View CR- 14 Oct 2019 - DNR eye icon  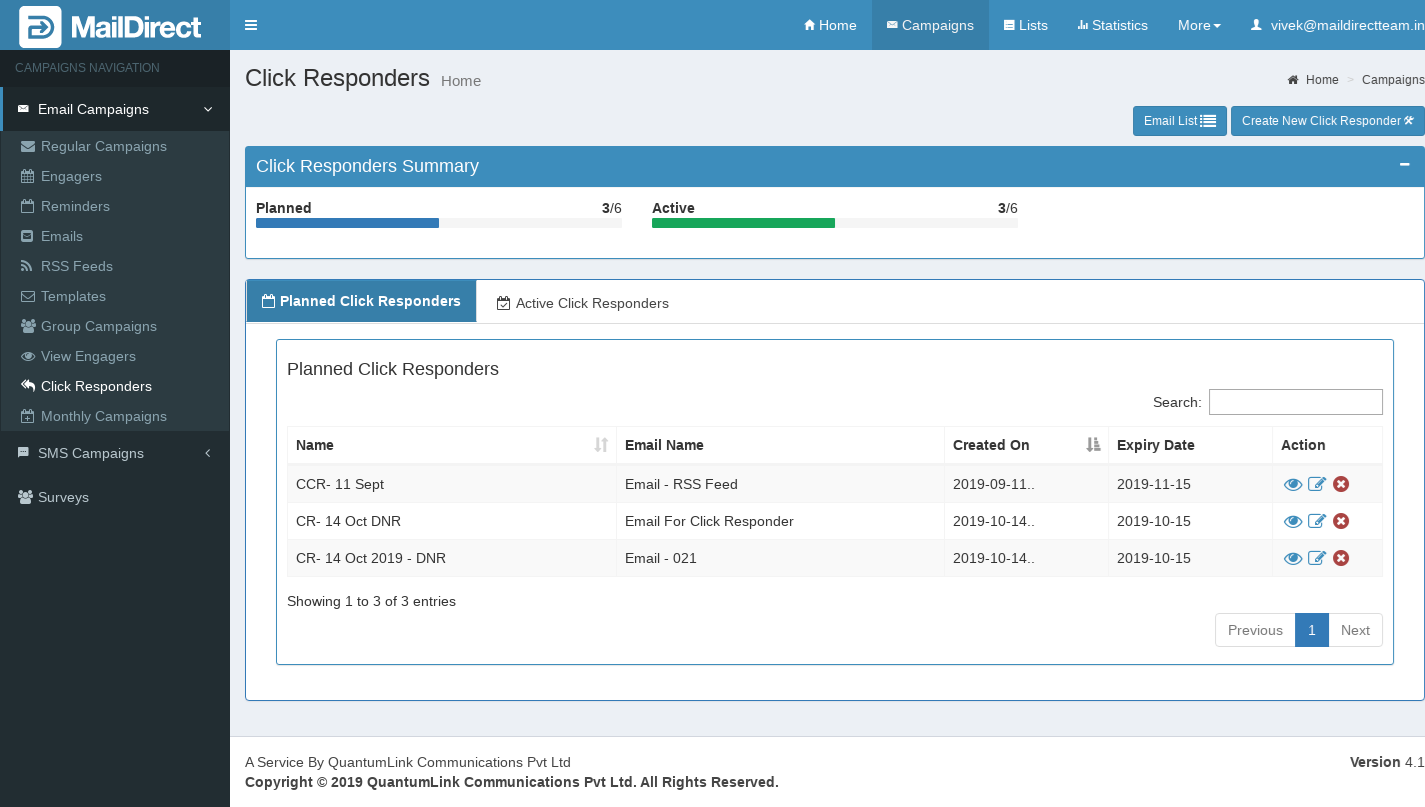point(1293,558)
